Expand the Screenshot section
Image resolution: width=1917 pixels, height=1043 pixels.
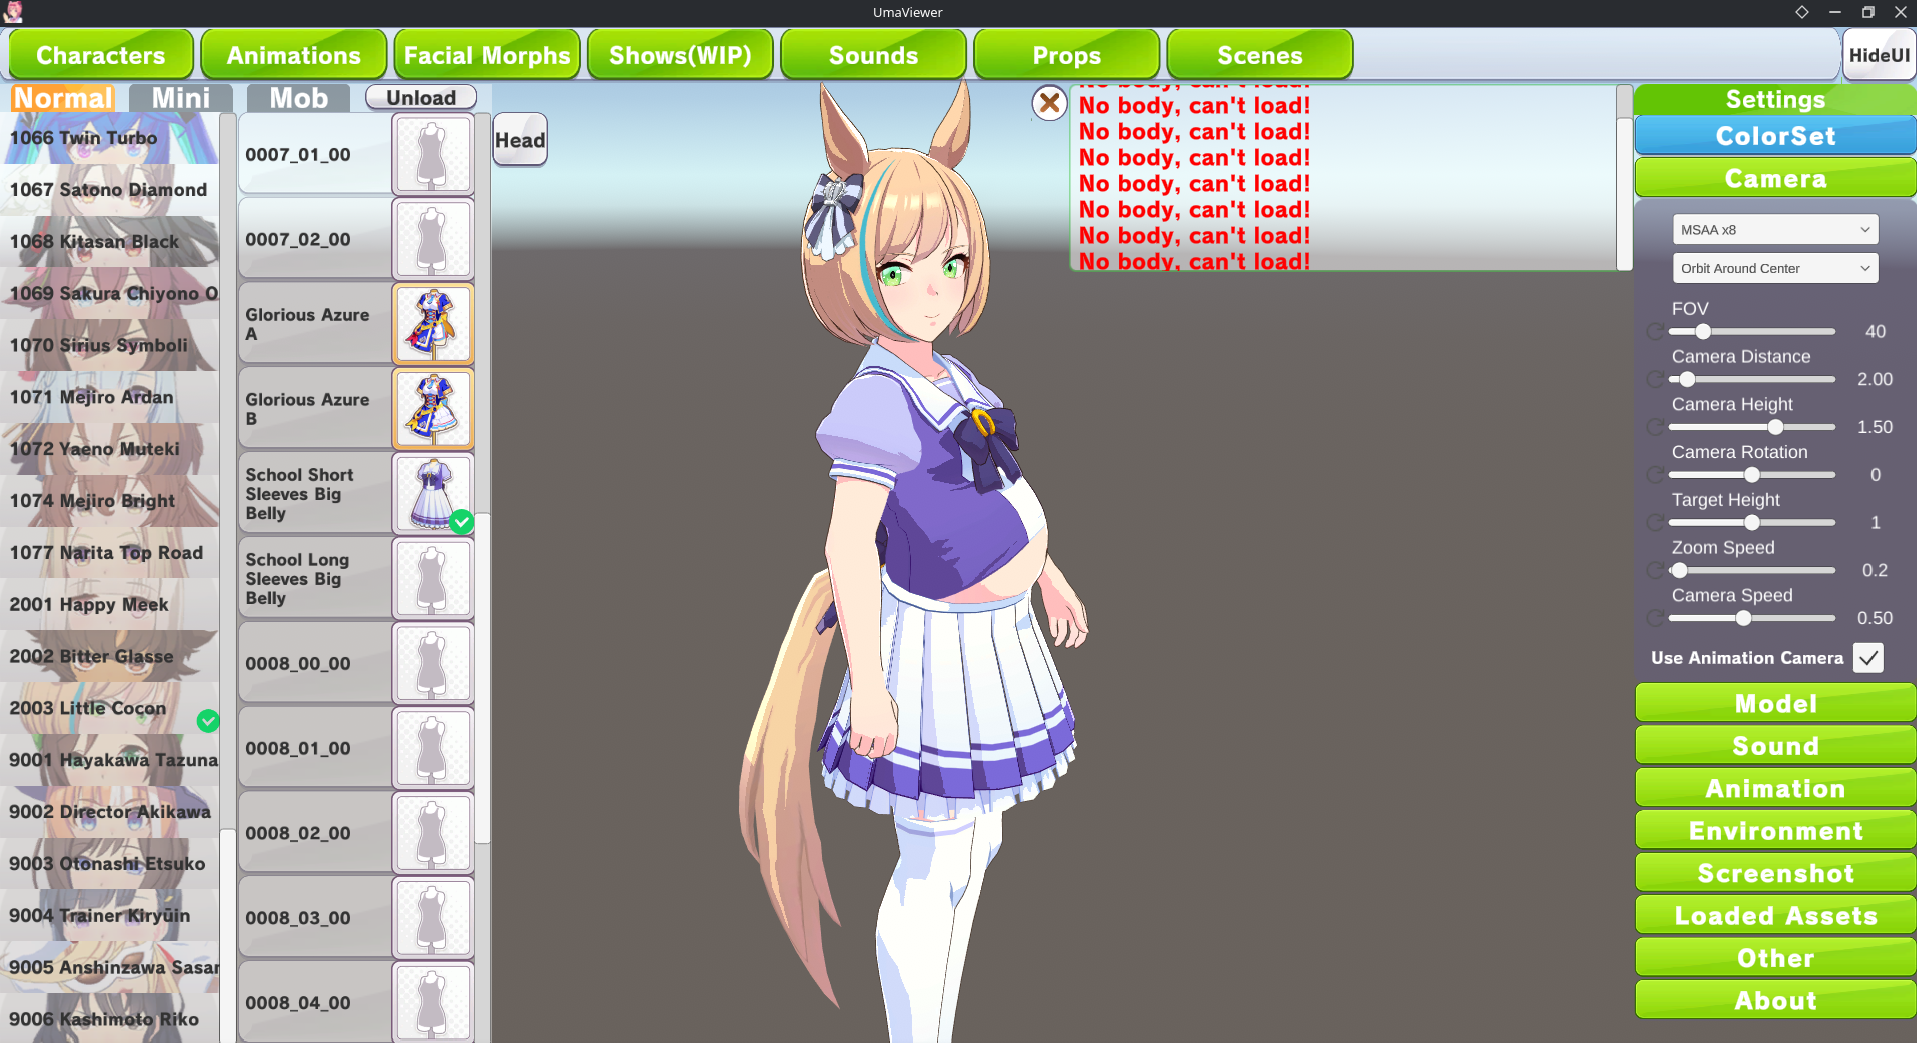[x=1775, y=874]
